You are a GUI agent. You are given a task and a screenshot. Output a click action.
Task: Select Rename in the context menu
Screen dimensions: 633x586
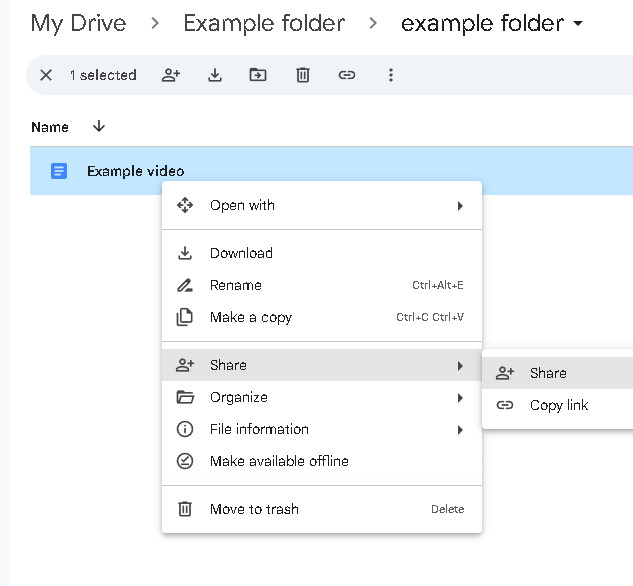point(236,285)
